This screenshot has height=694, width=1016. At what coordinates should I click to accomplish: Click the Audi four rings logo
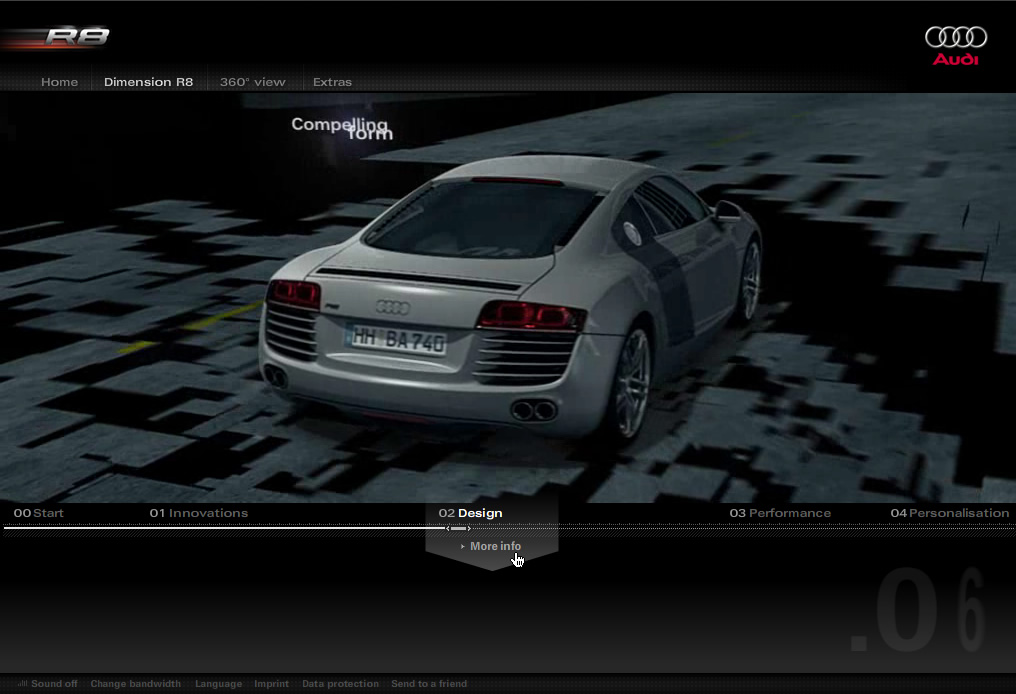pos(956,37)
